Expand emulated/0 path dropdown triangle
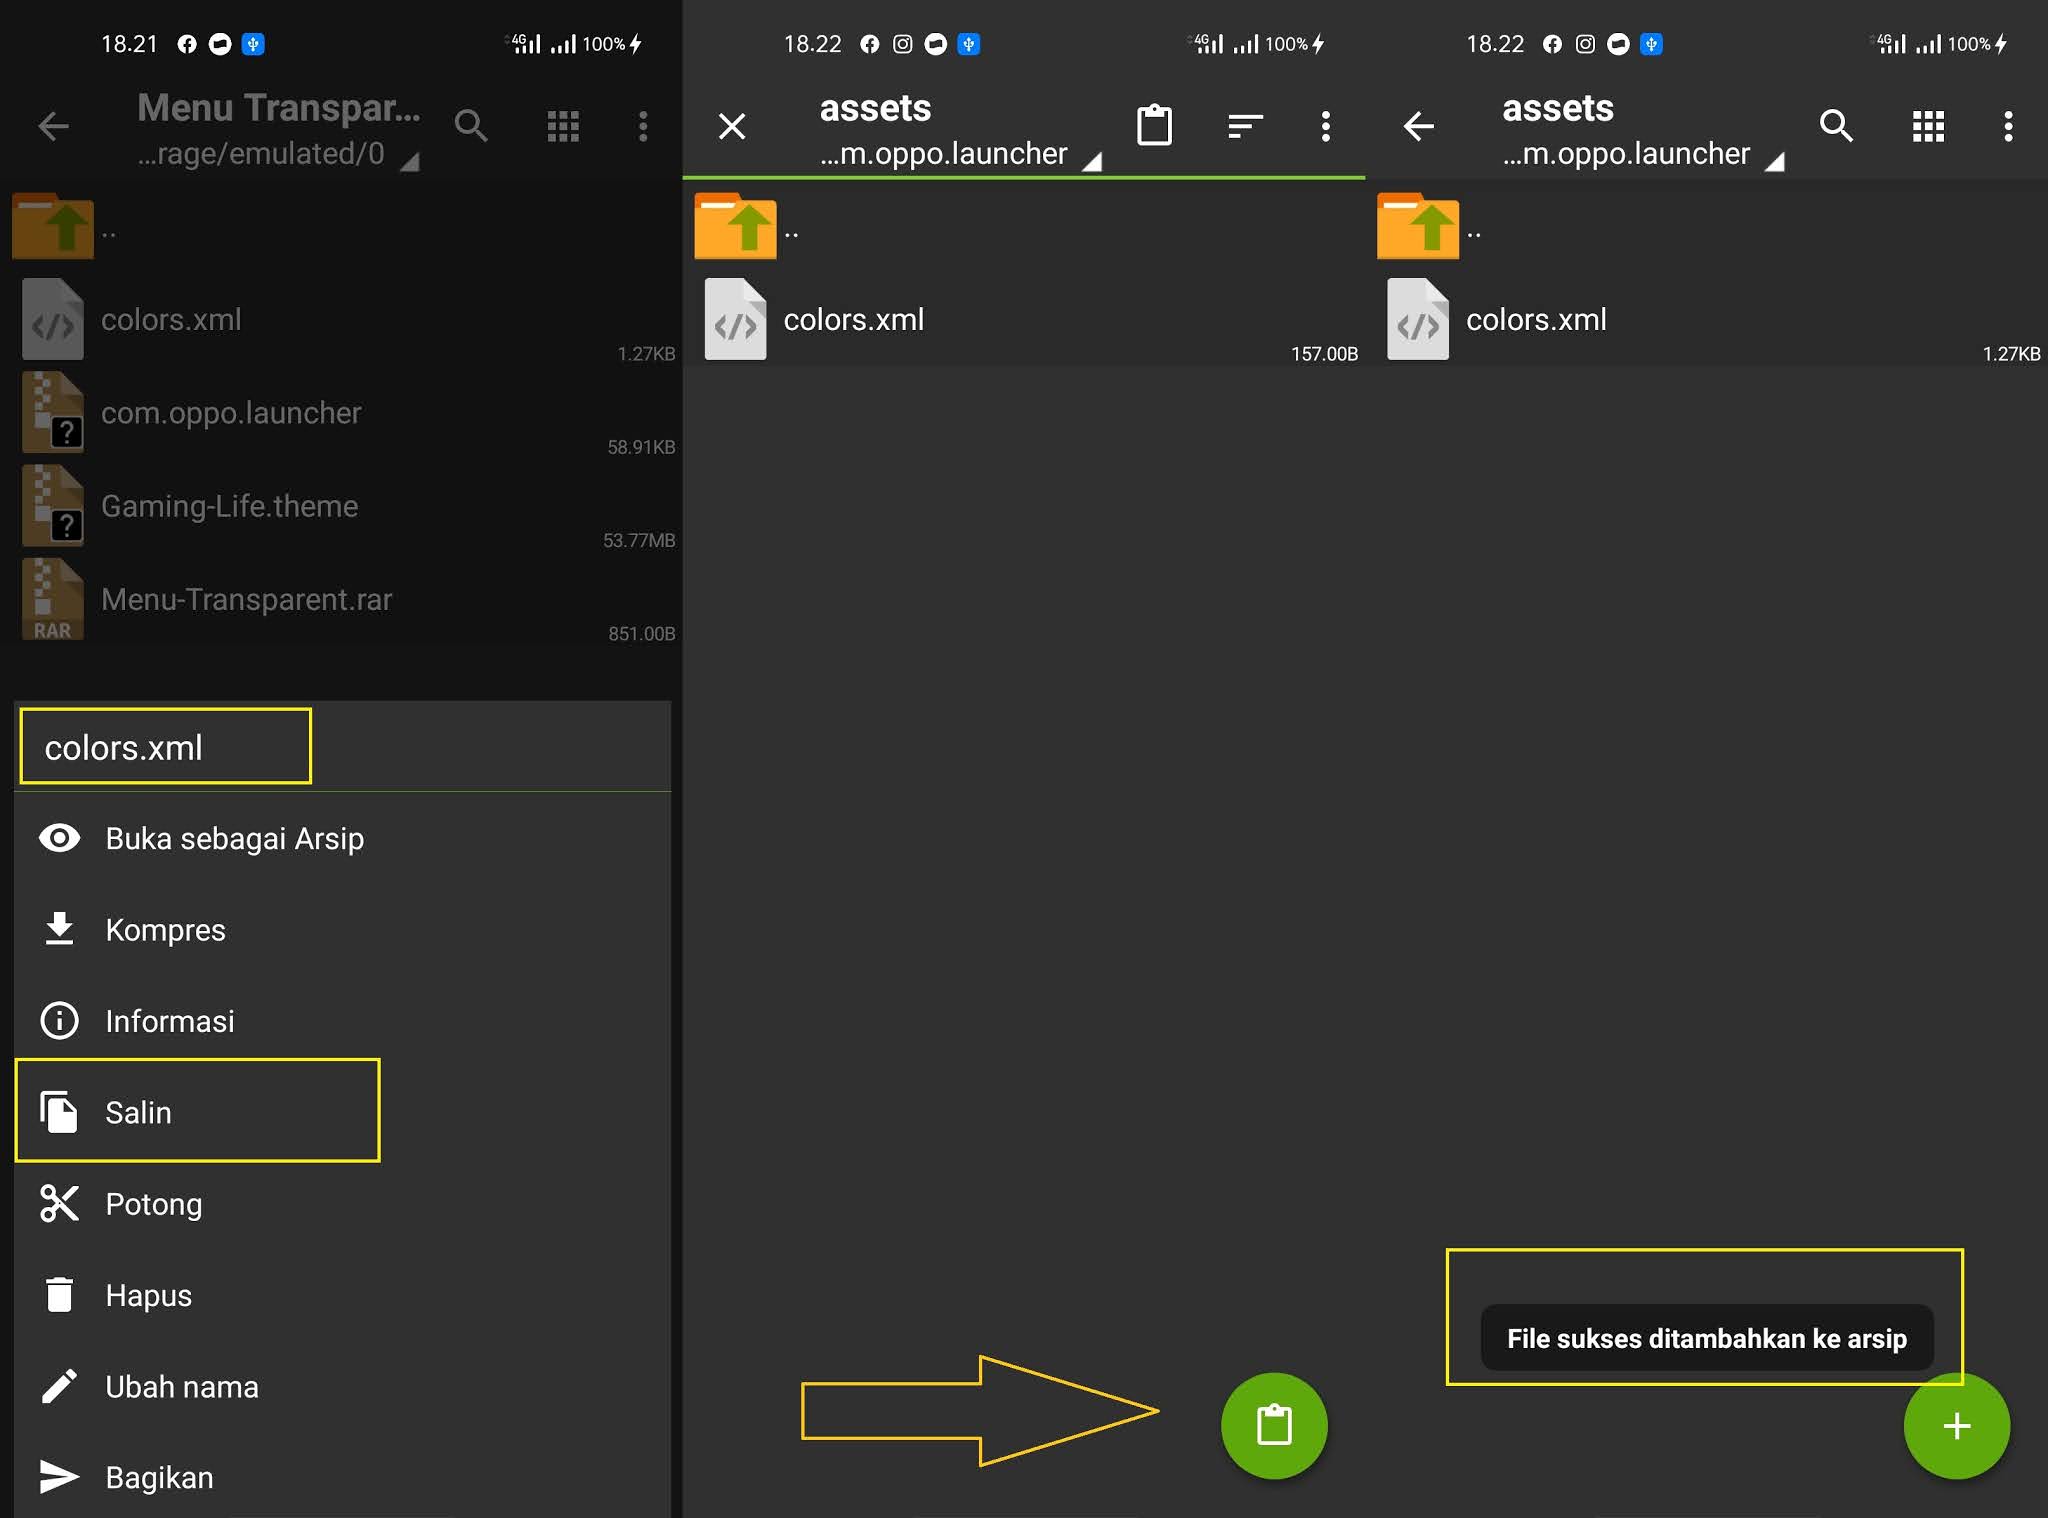Viewport: 2048px width, 1518px height. [x=410, y=161]
